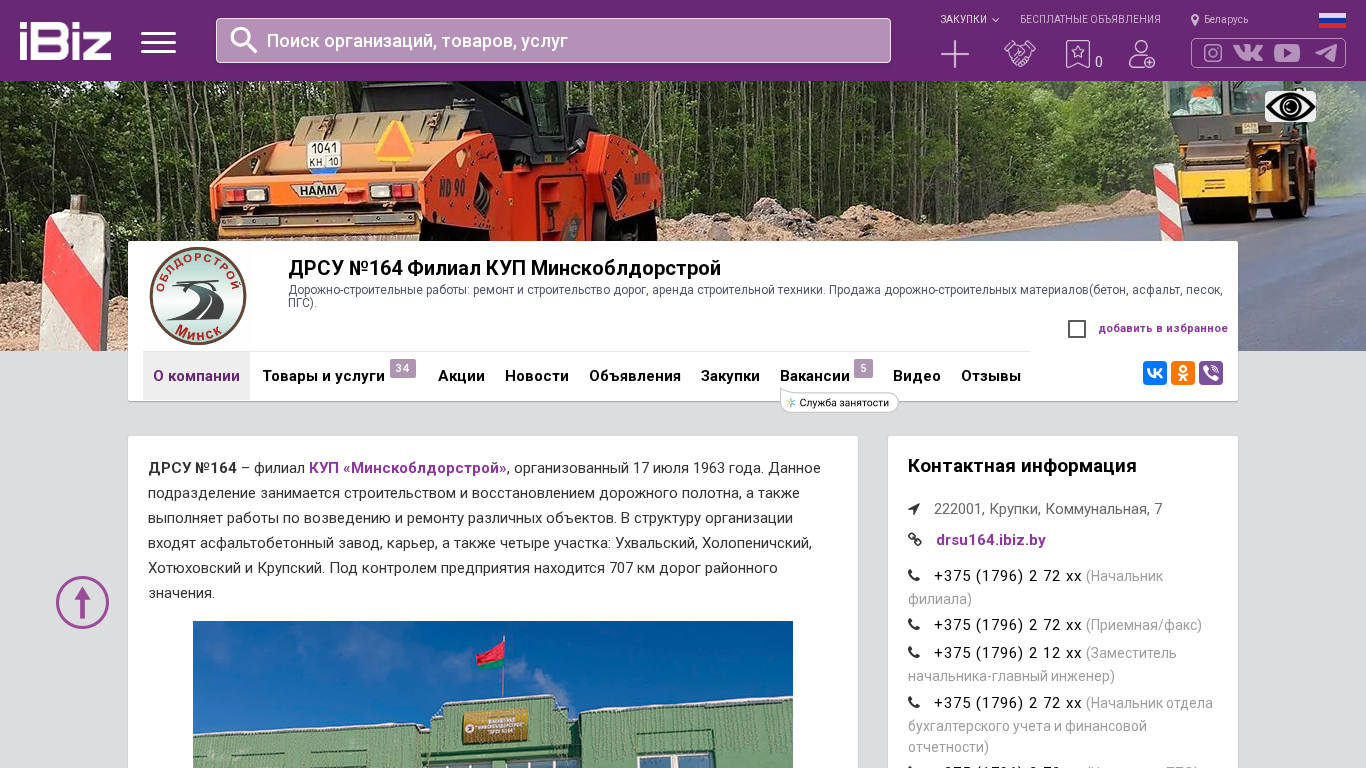
Task: Open the Акции tab
Action: point(461,376)
